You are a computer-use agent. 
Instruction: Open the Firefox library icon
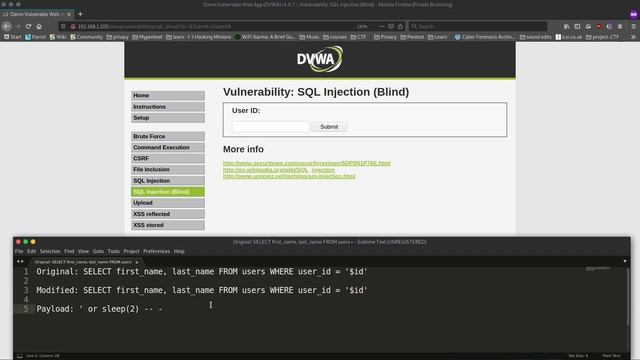tap(567, 26)
